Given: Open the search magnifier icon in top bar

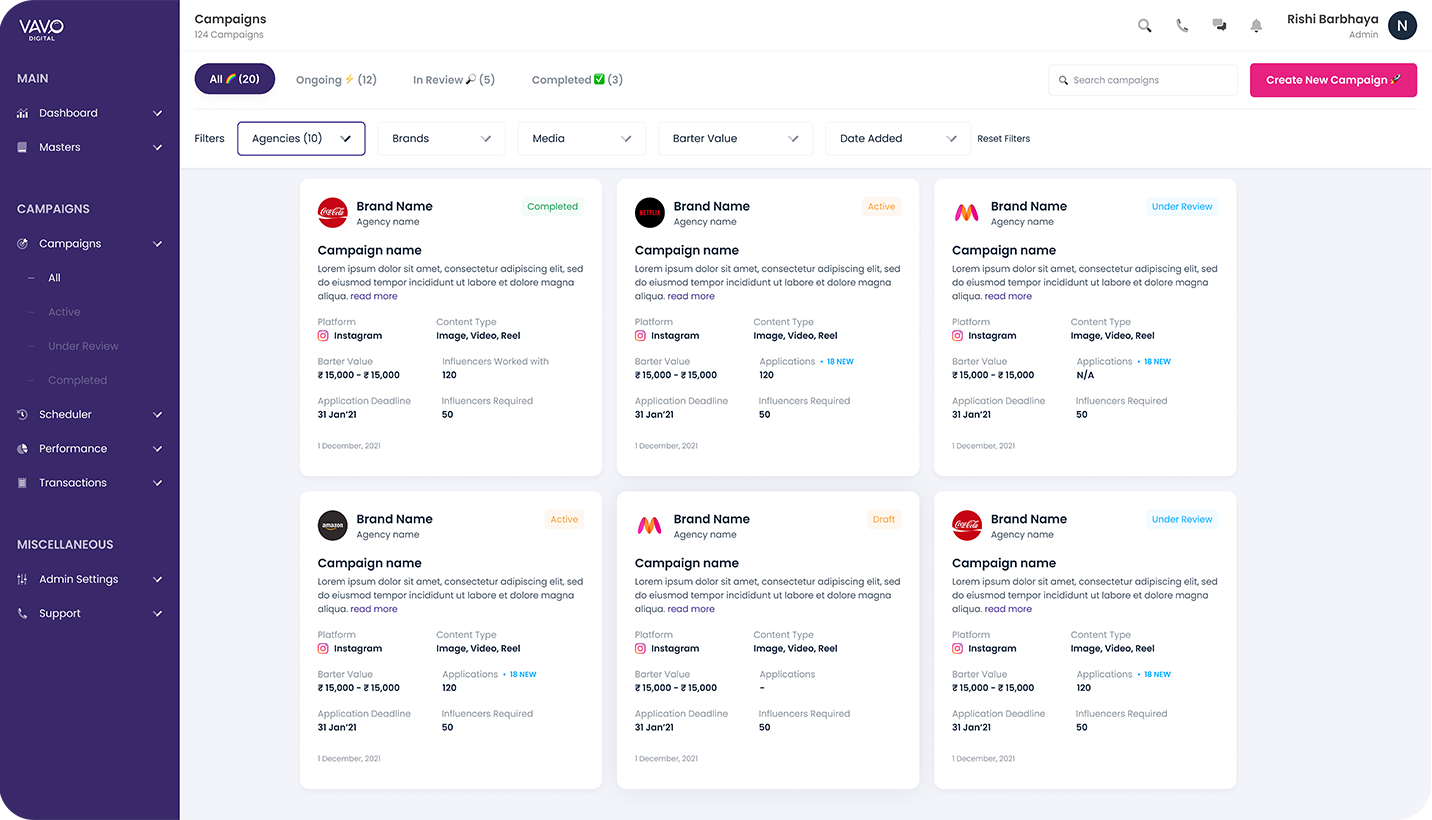Looking at the screenshot, I should point(1143,25).
